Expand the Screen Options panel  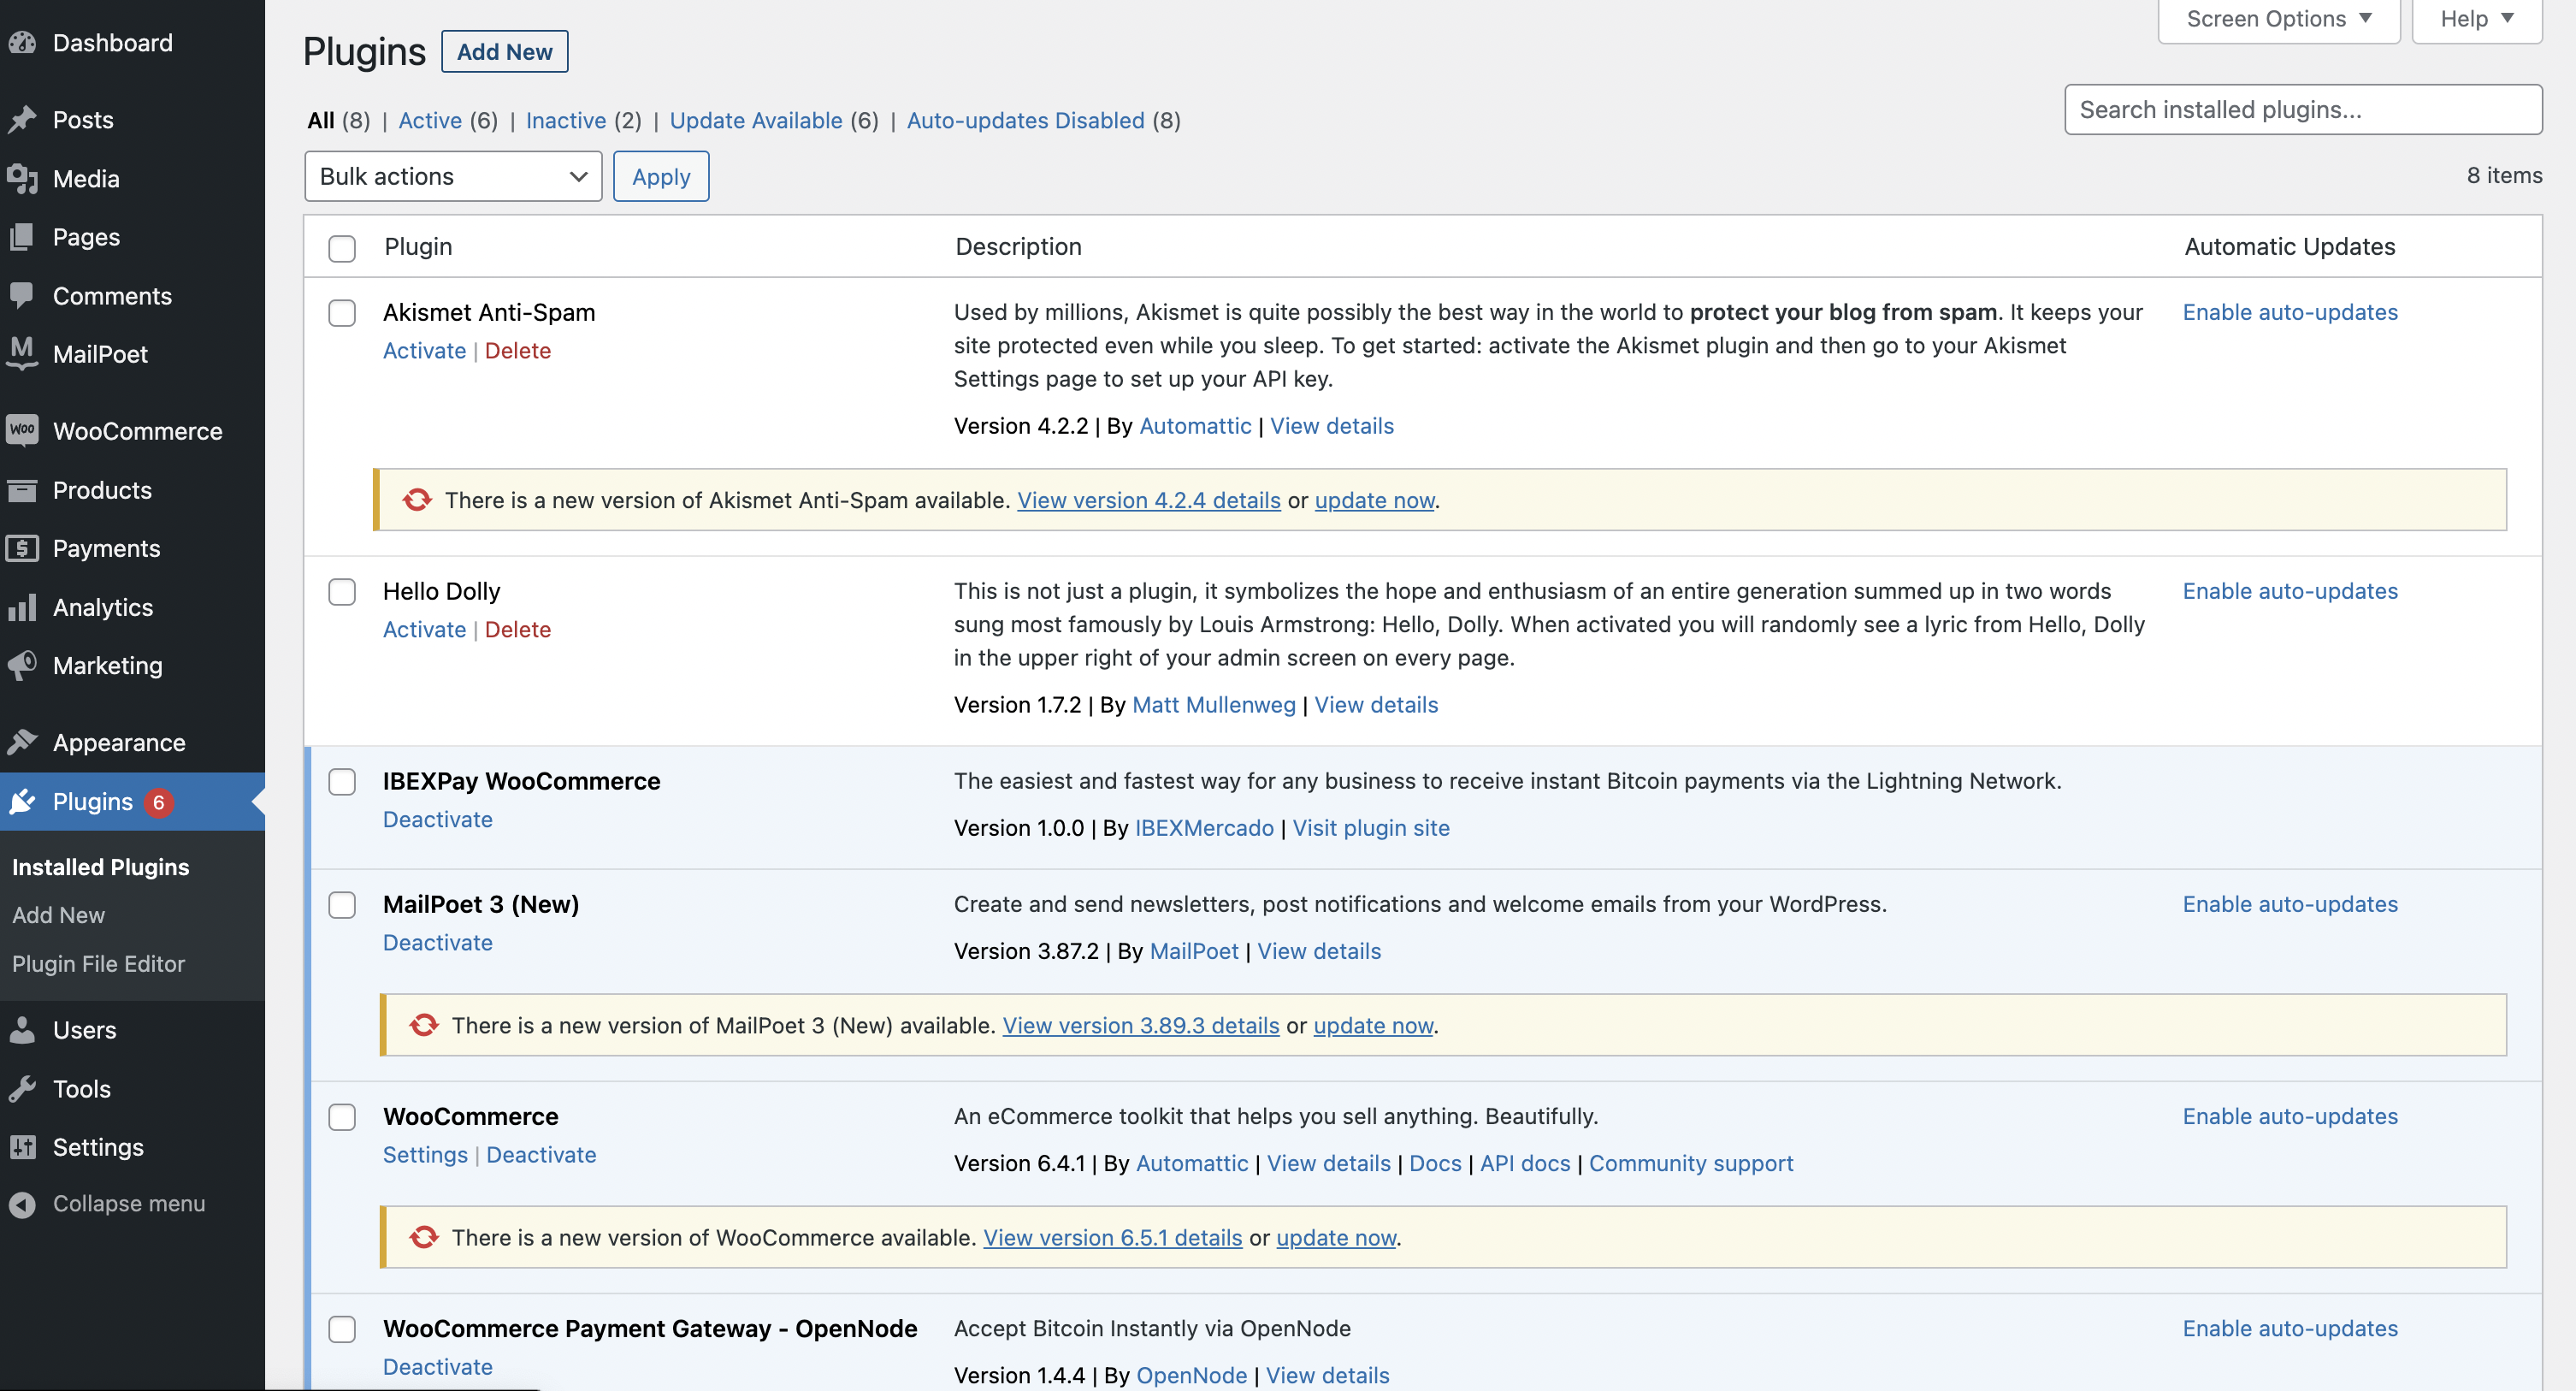[2278, 19]
